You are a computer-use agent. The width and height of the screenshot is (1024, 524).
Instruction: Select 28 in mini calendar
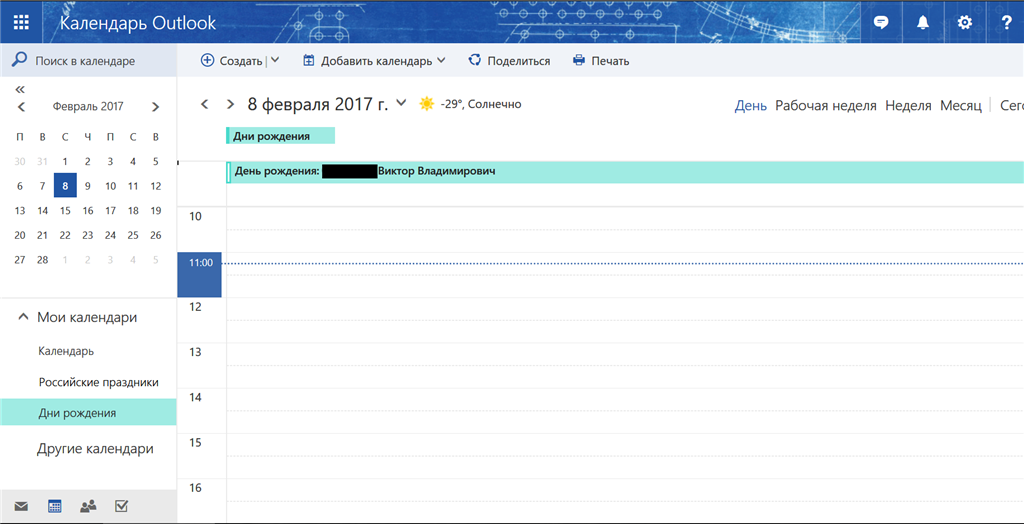[x=42, y=260]
